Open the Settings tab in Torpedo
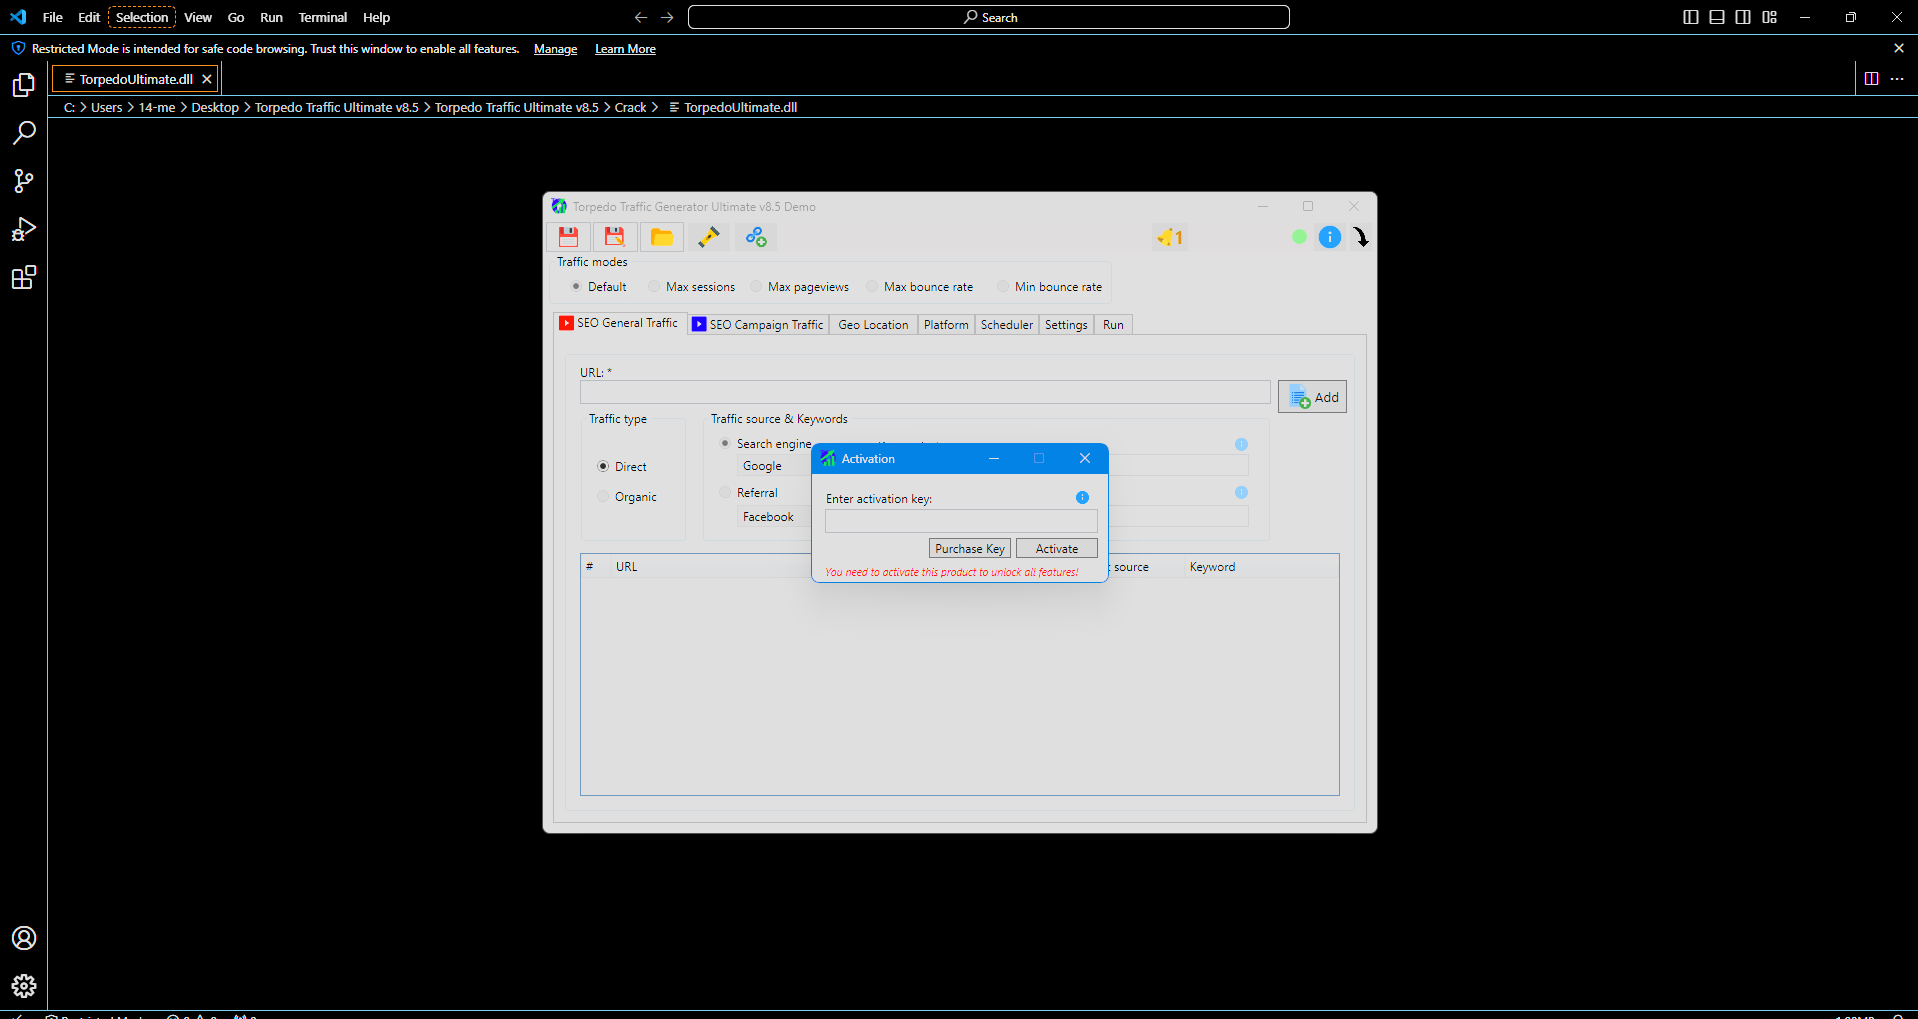This screenshot has width=1918, height=1019. tap(1066, 325)
